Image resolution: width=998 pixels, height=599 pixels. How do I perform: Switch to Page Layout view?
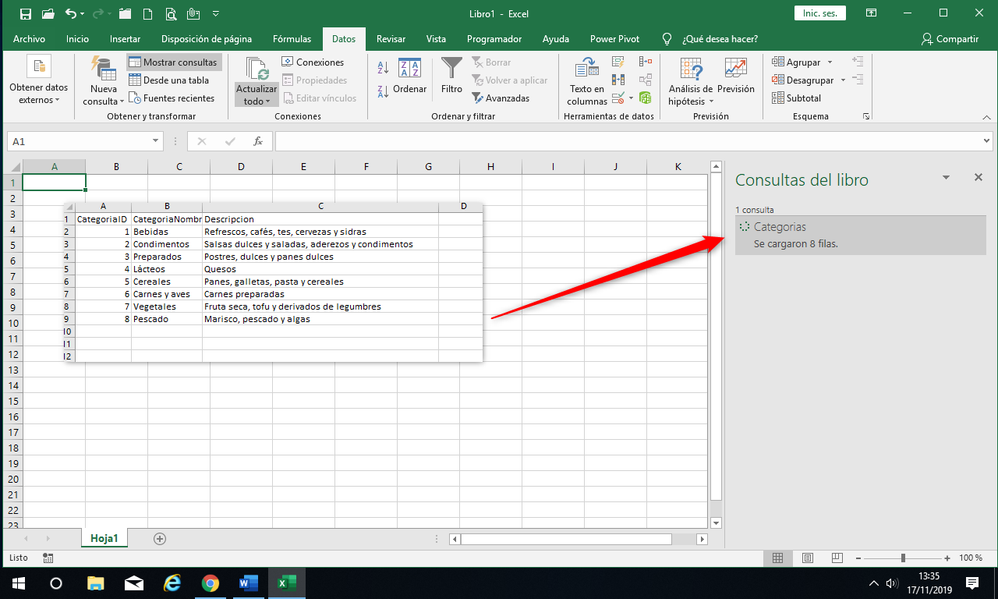click(808, 558)
